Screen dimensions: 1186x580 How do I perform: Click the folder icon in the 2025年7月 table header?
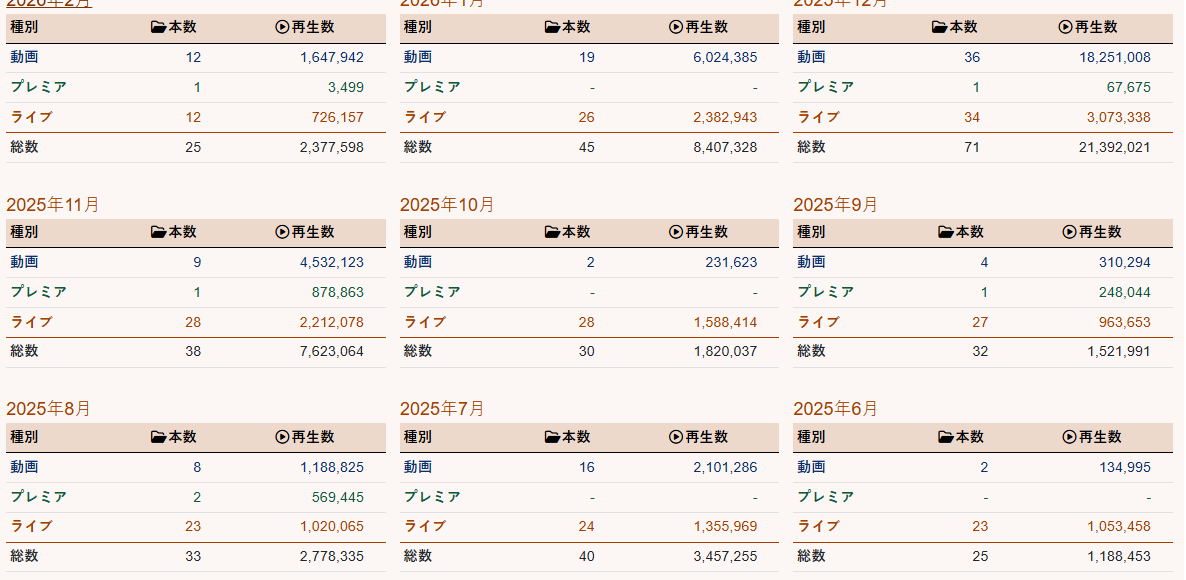(552, 437)
